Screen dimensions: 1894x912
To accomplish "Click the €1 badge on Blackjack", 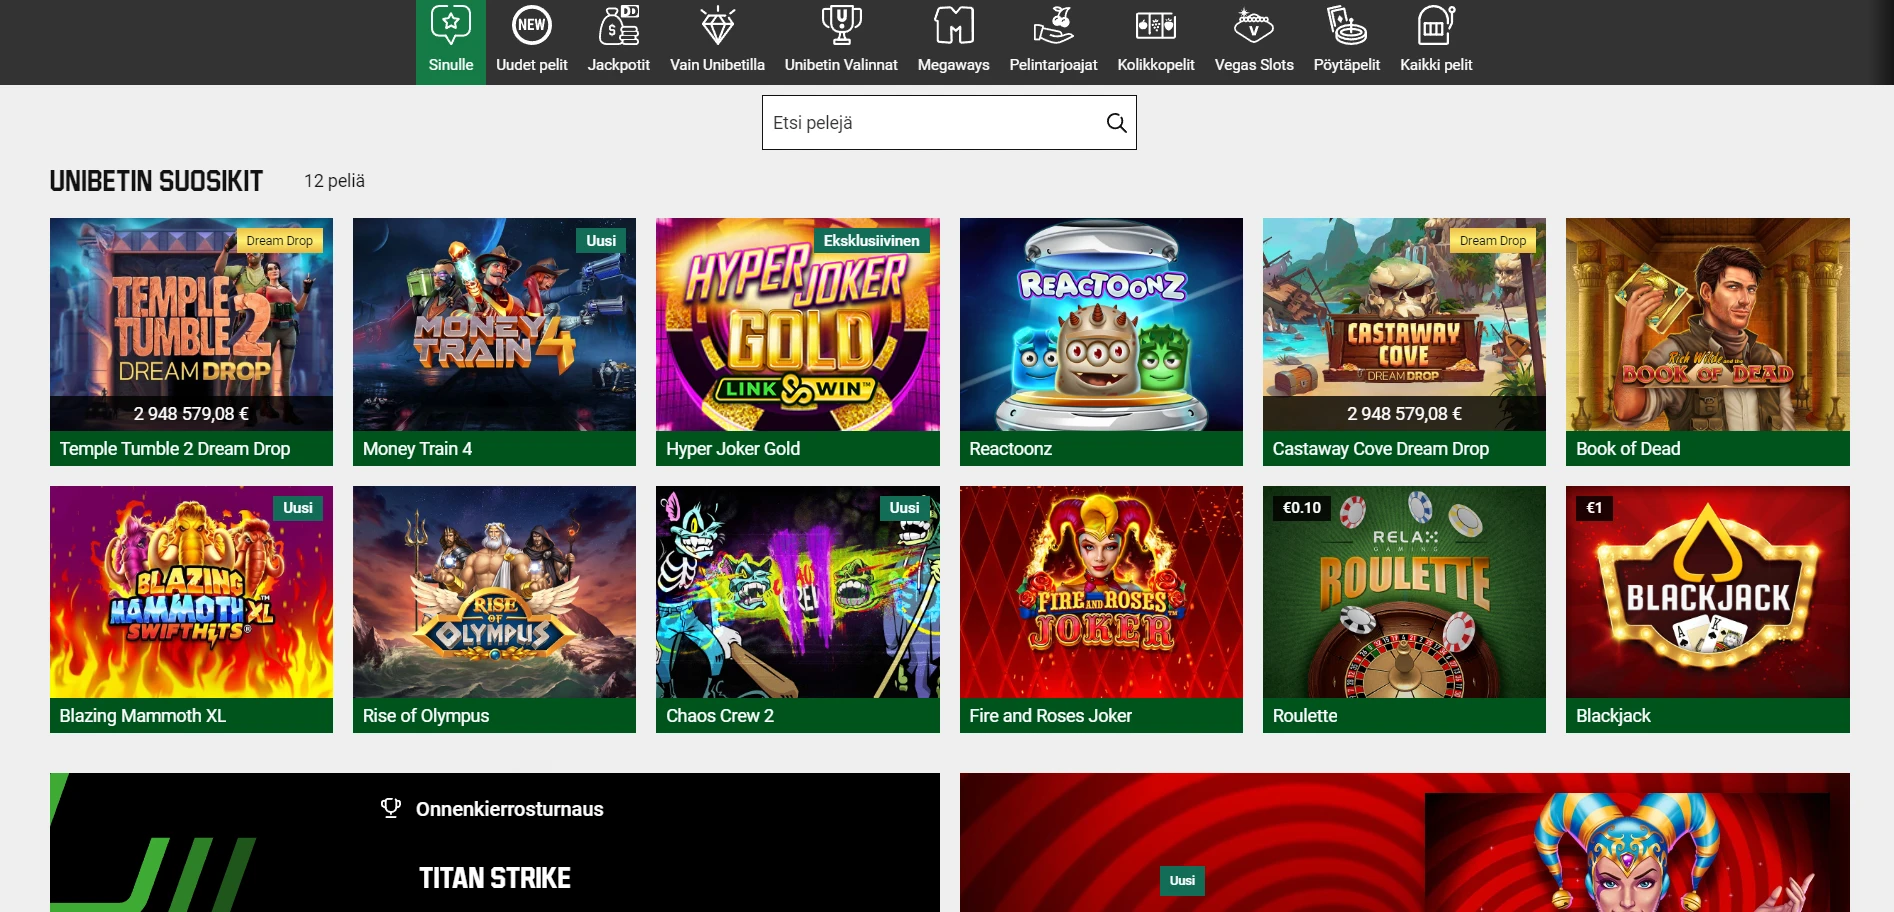I will pyautogui.click(x=1594, y=508).
